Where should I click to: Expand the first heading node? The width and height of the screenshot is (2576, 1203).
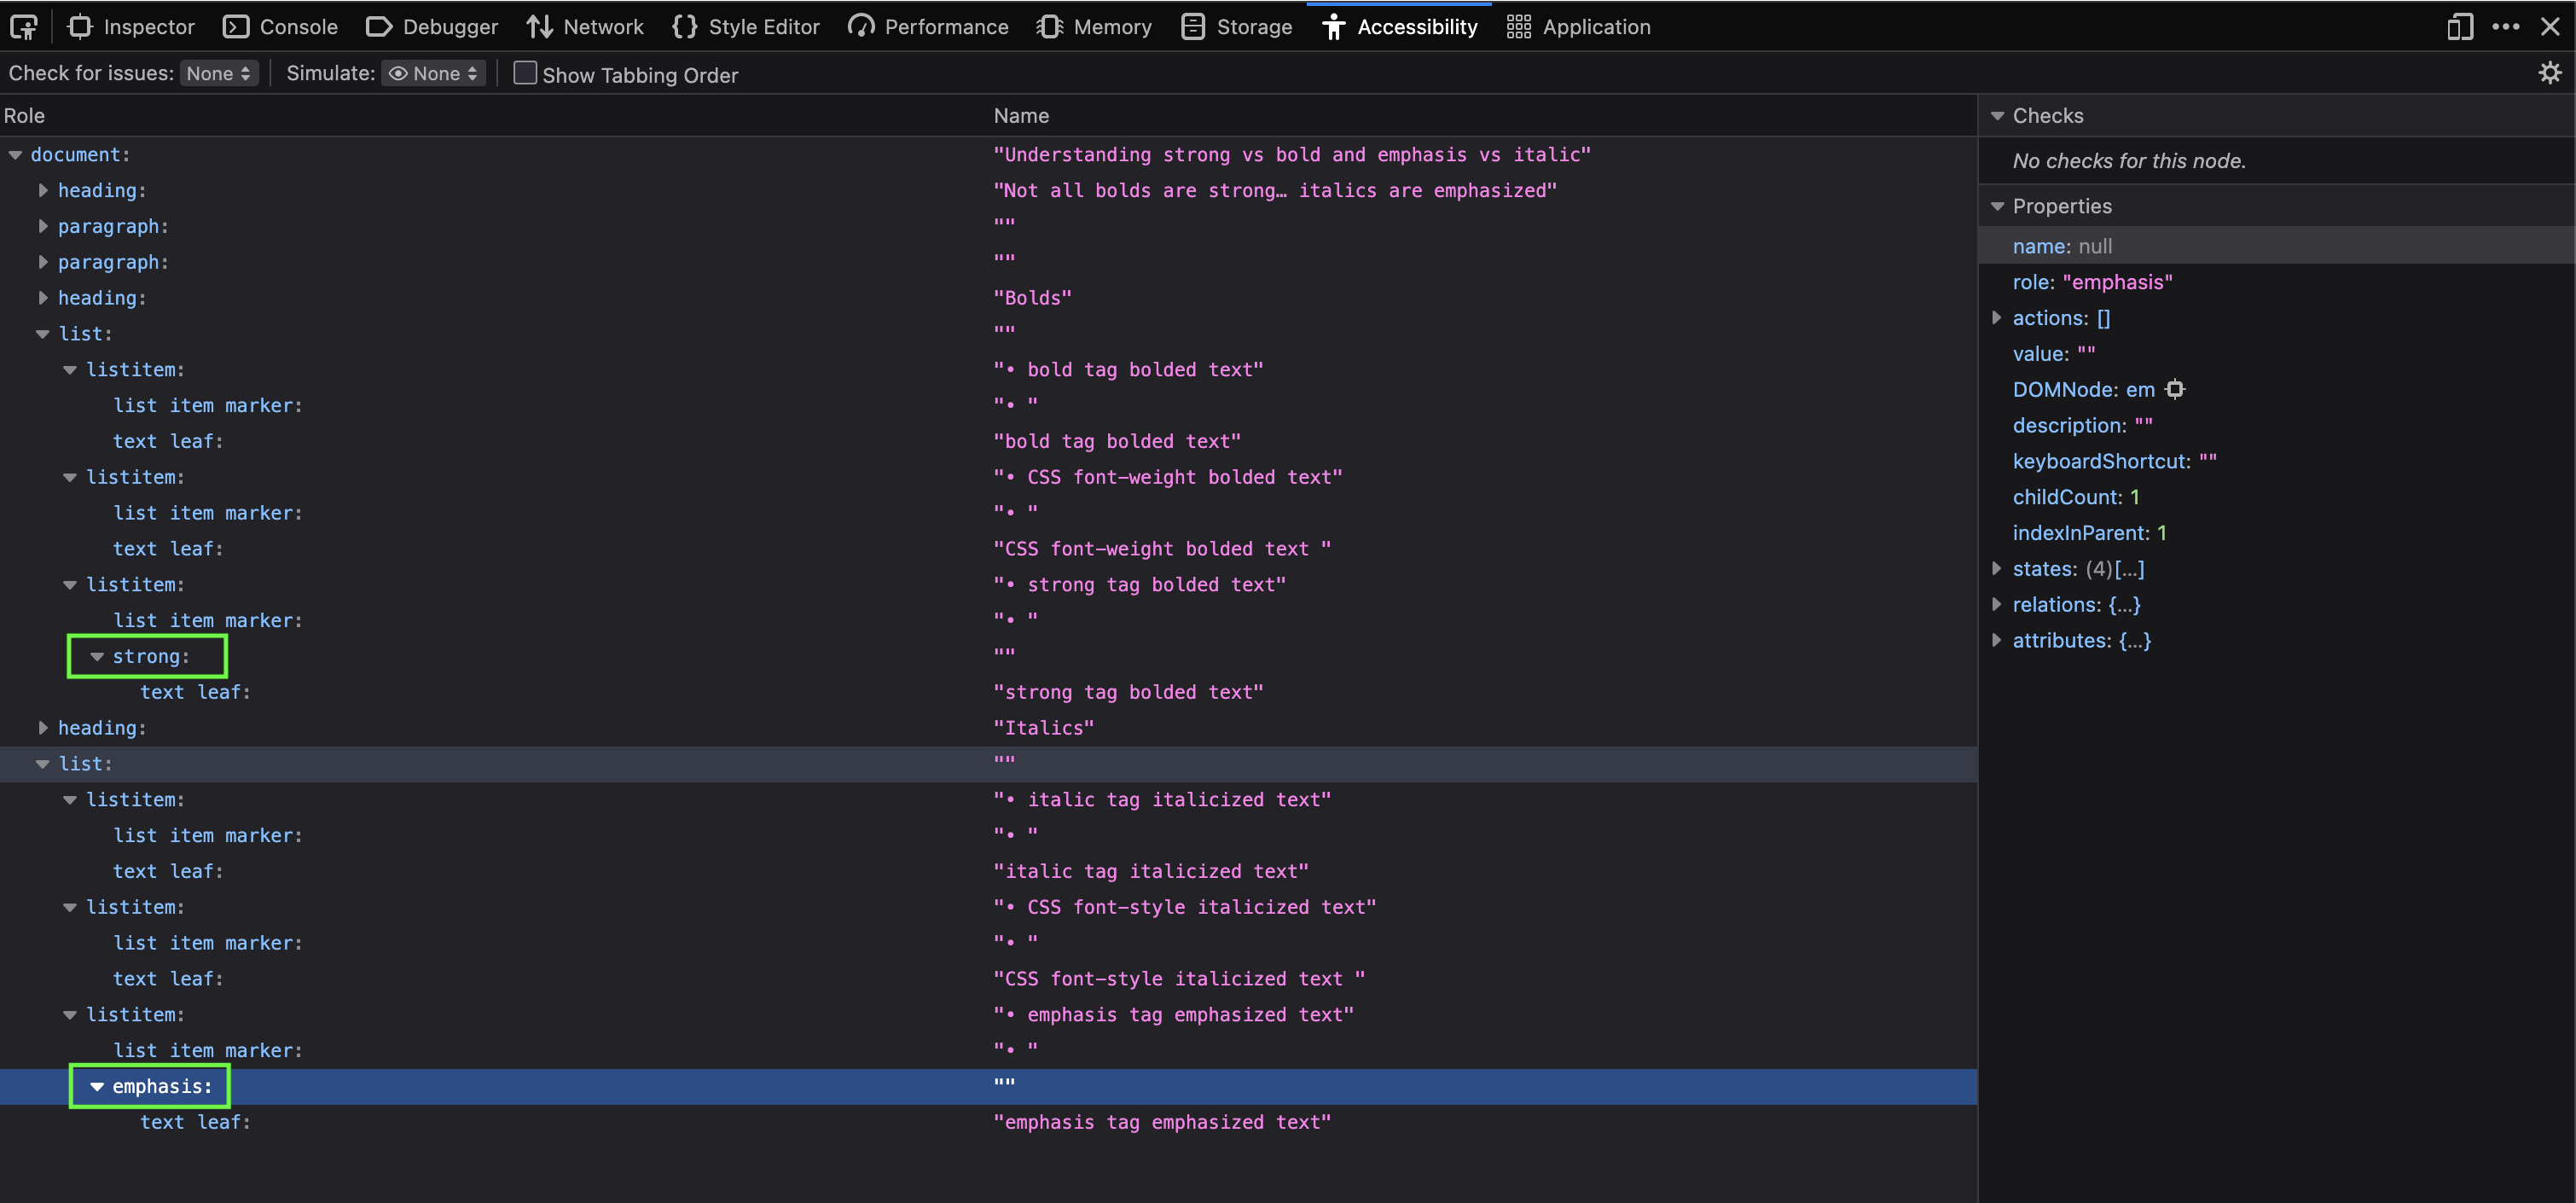pos(43,190)
